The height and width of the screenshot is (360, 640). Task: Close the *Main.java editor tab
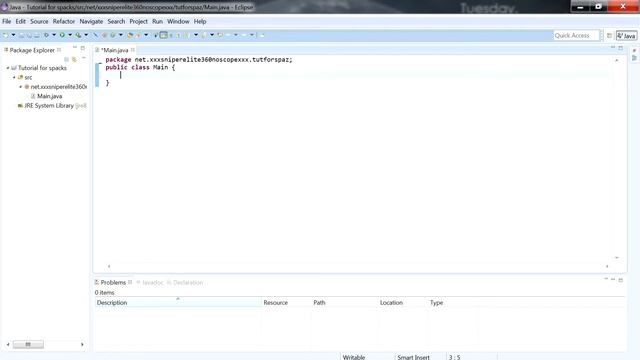pos(133,50)
